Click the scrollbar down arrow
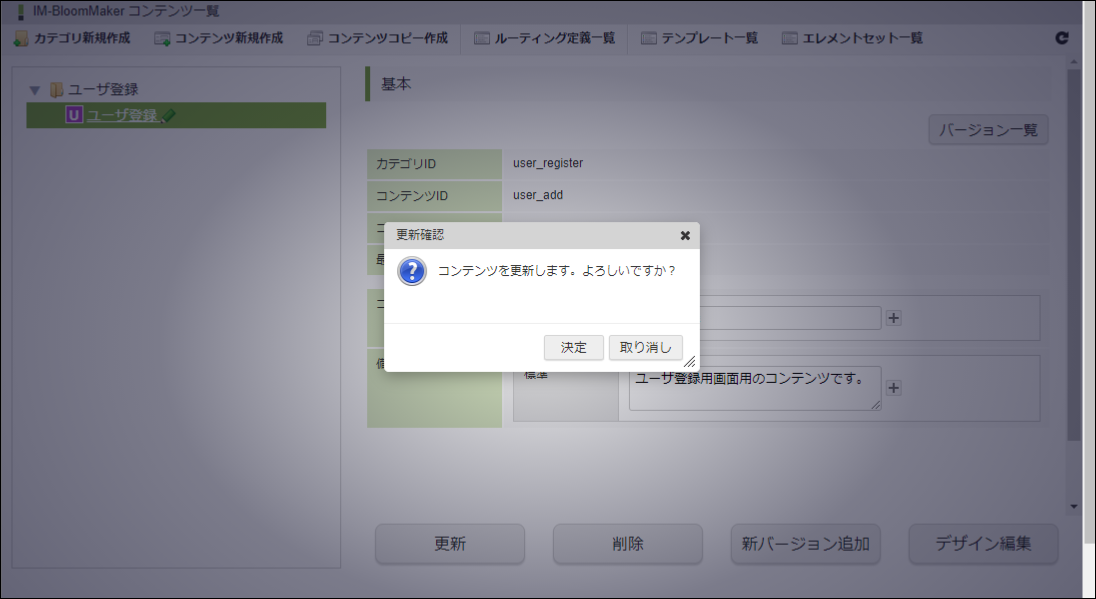Viewport: 1096px width, 599px height. point(1074,507)
